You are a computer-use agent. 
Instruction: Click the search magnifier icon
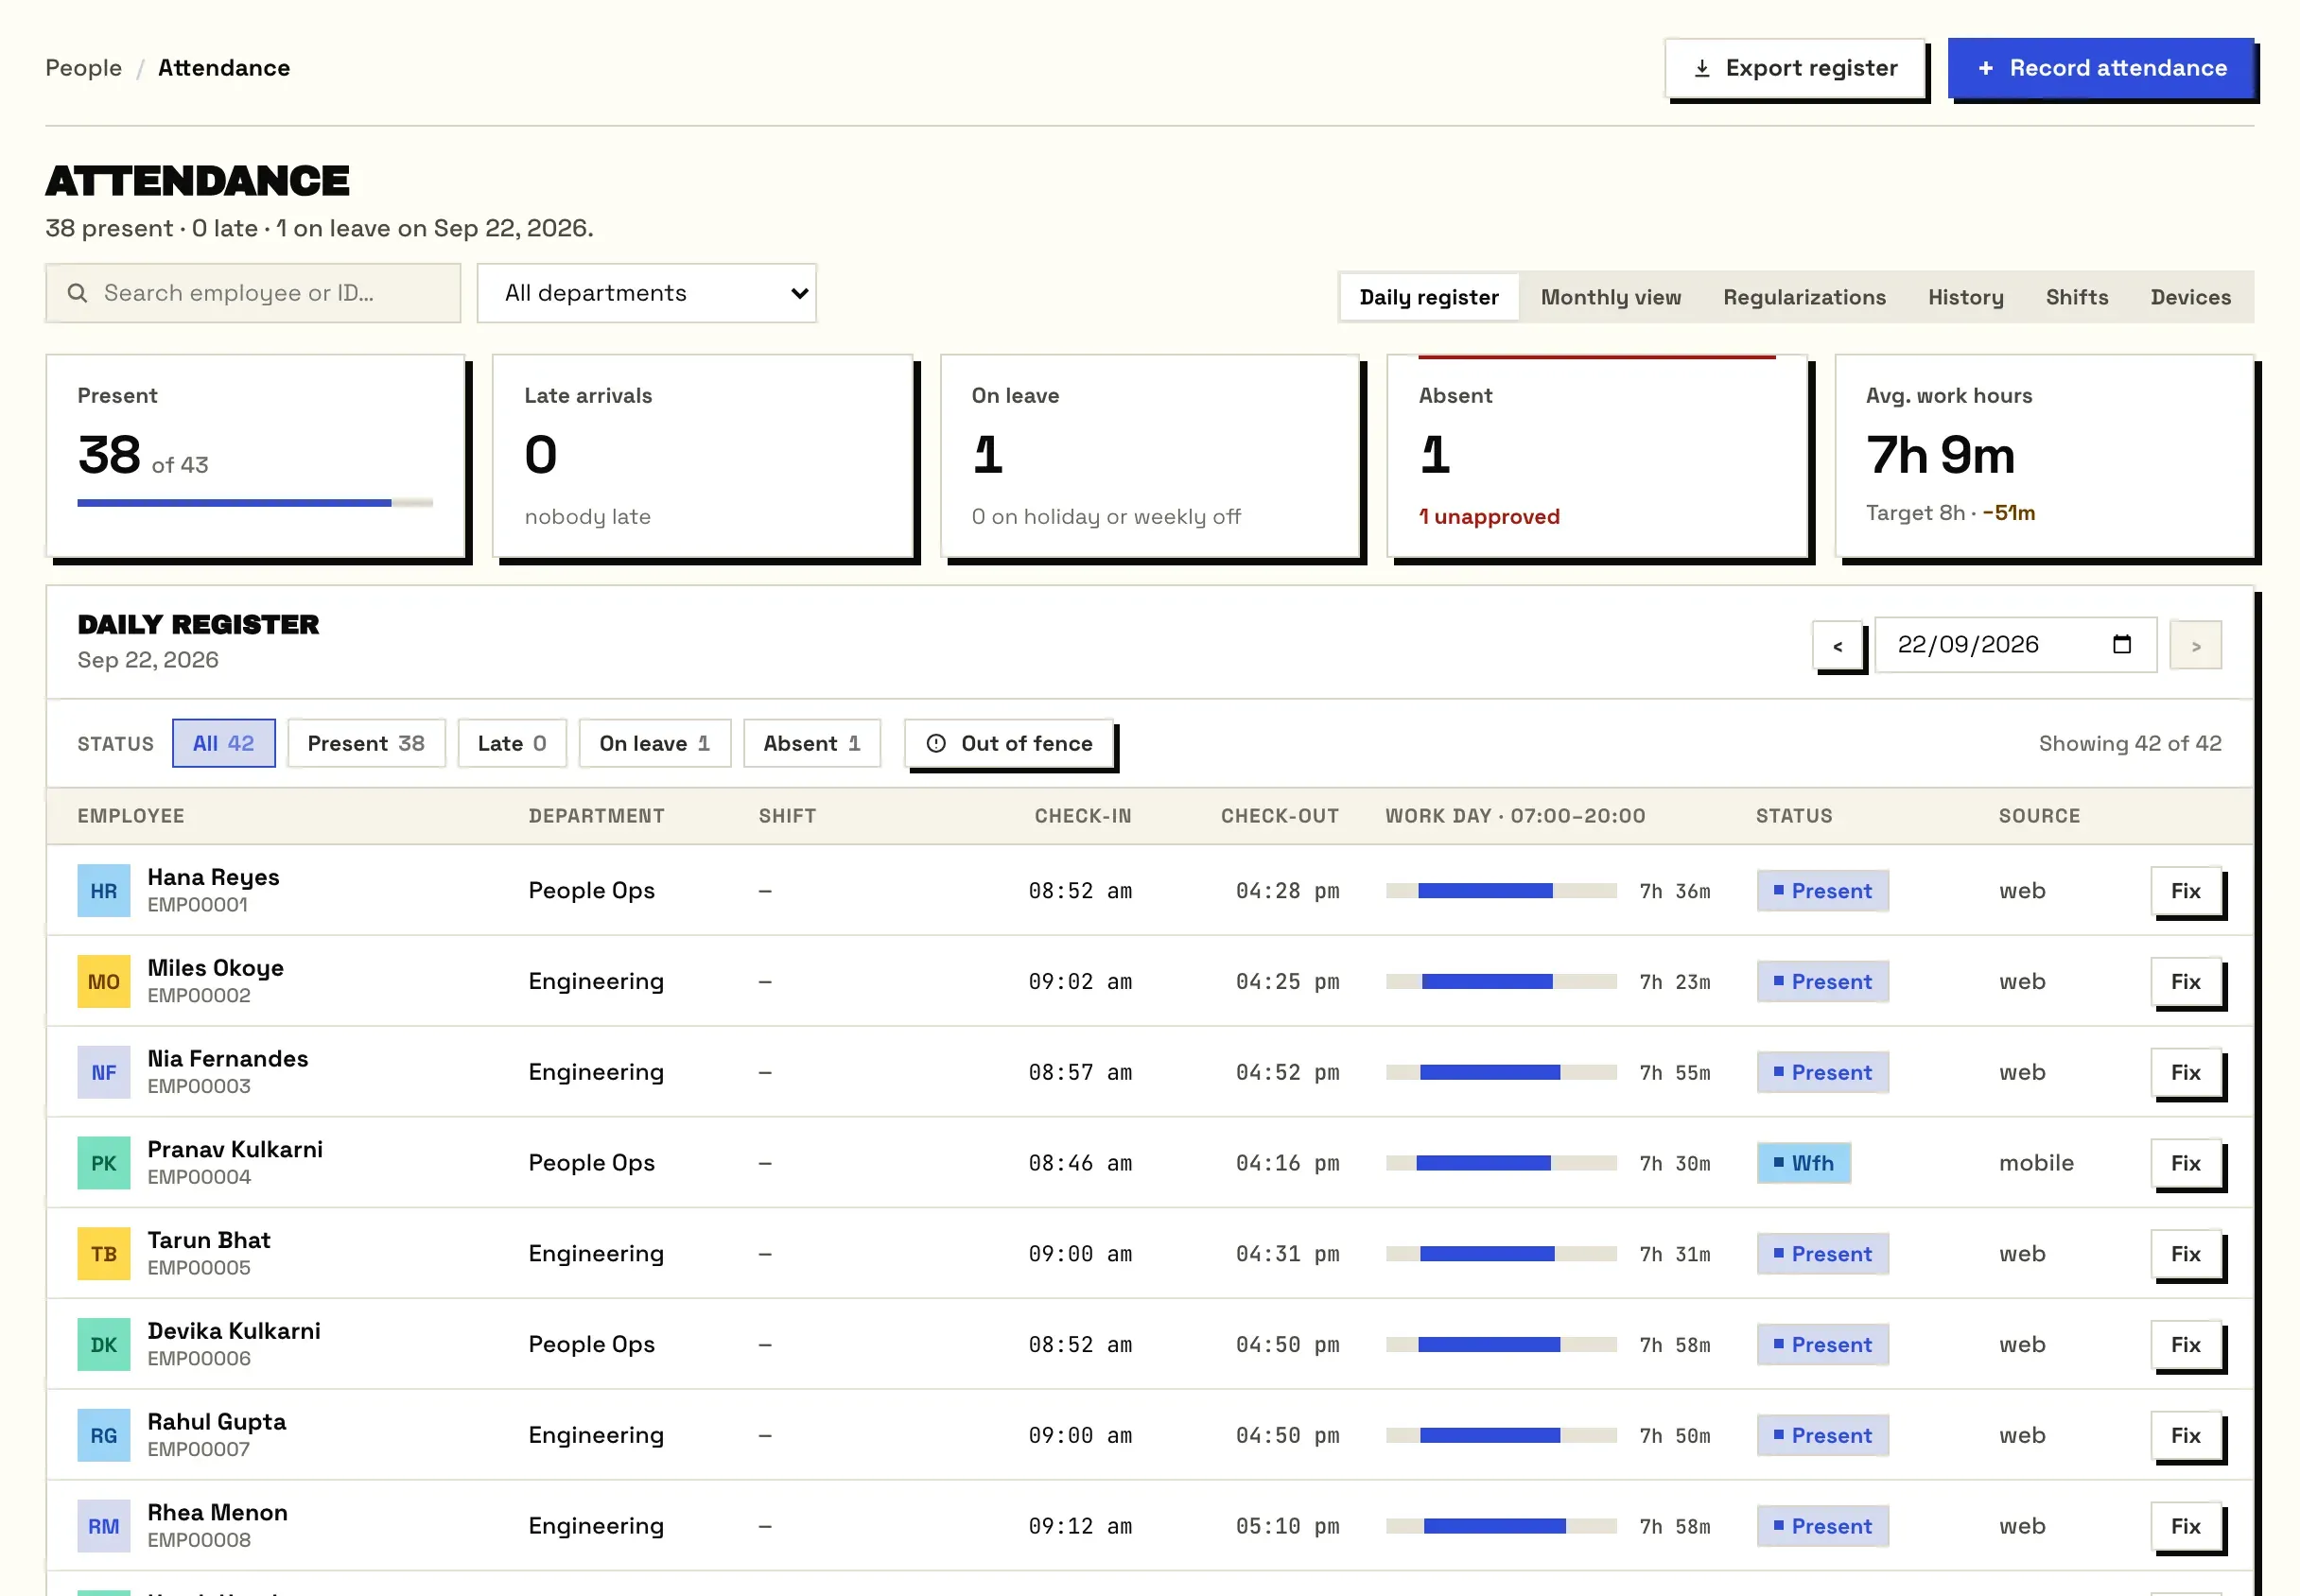click(77, 293)
